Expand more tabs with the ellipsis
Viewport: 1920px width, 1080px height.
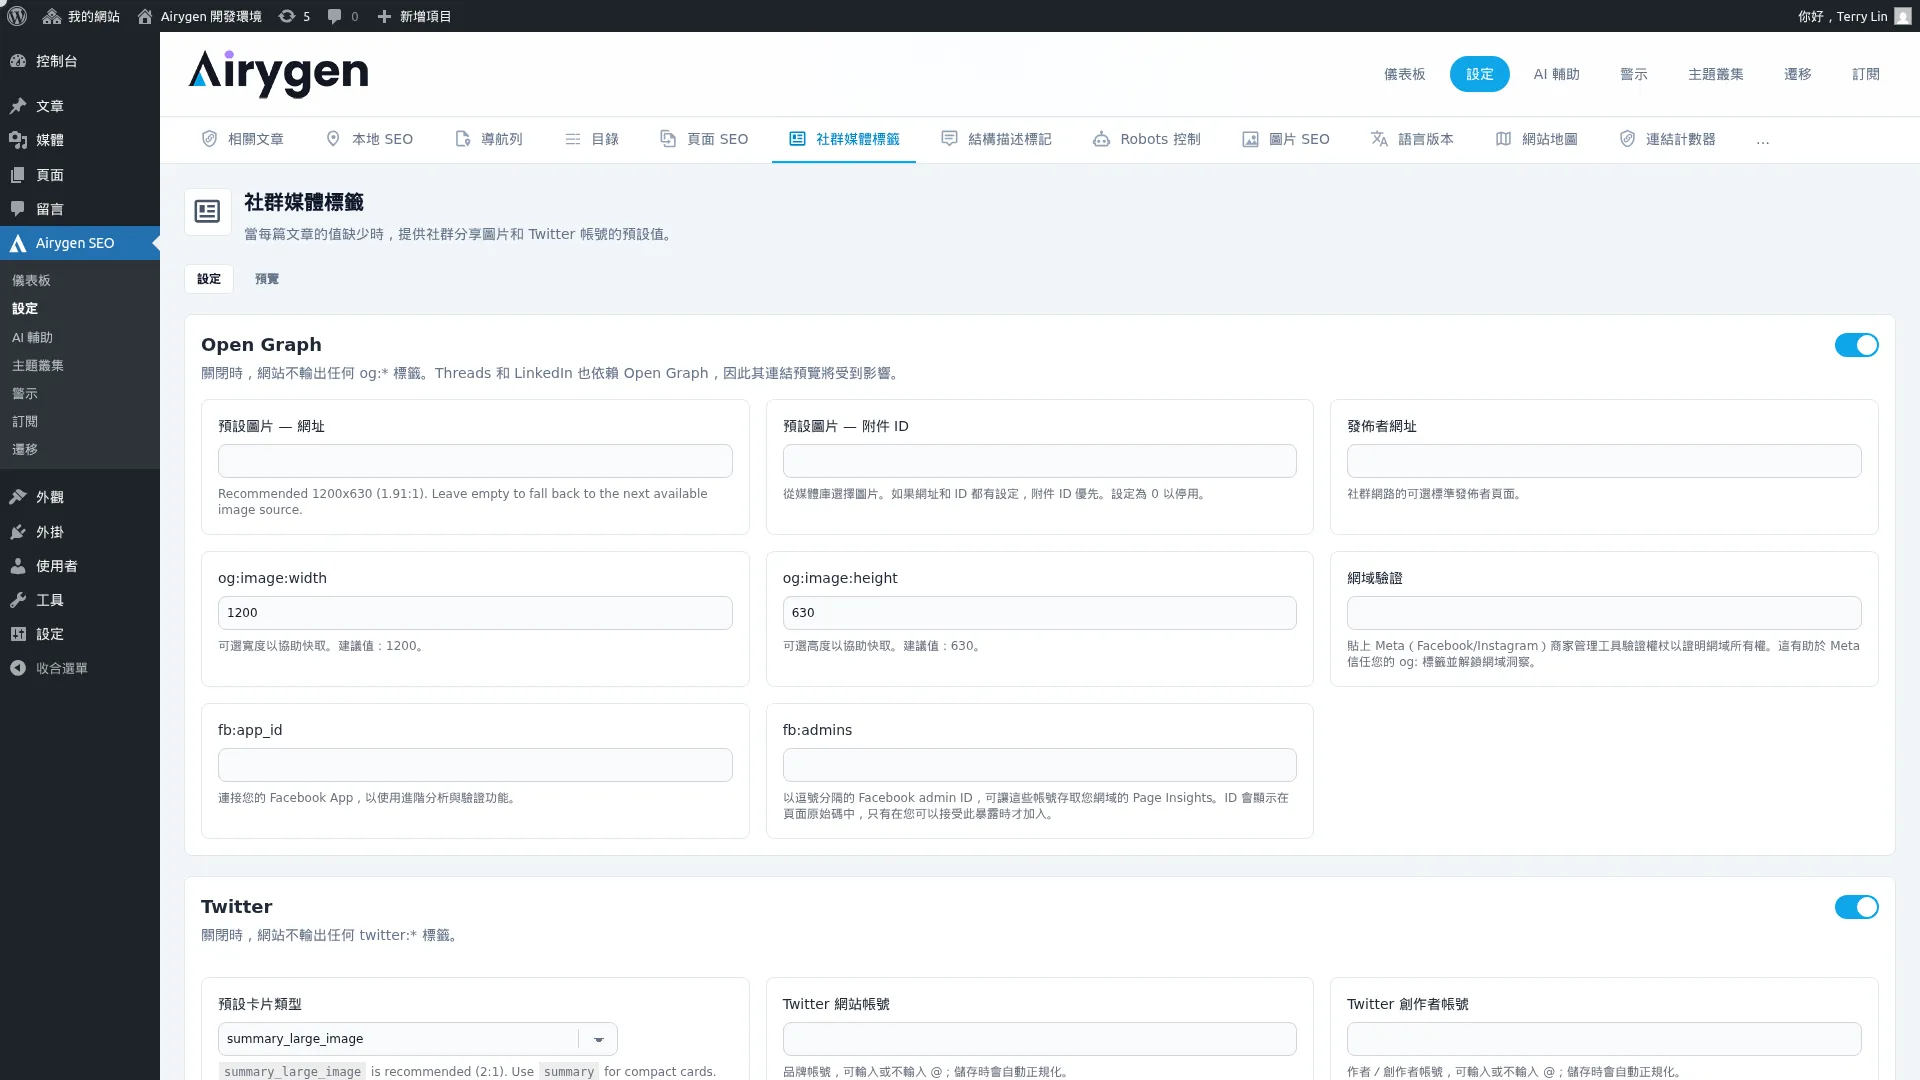click(x=1762, y=140)
